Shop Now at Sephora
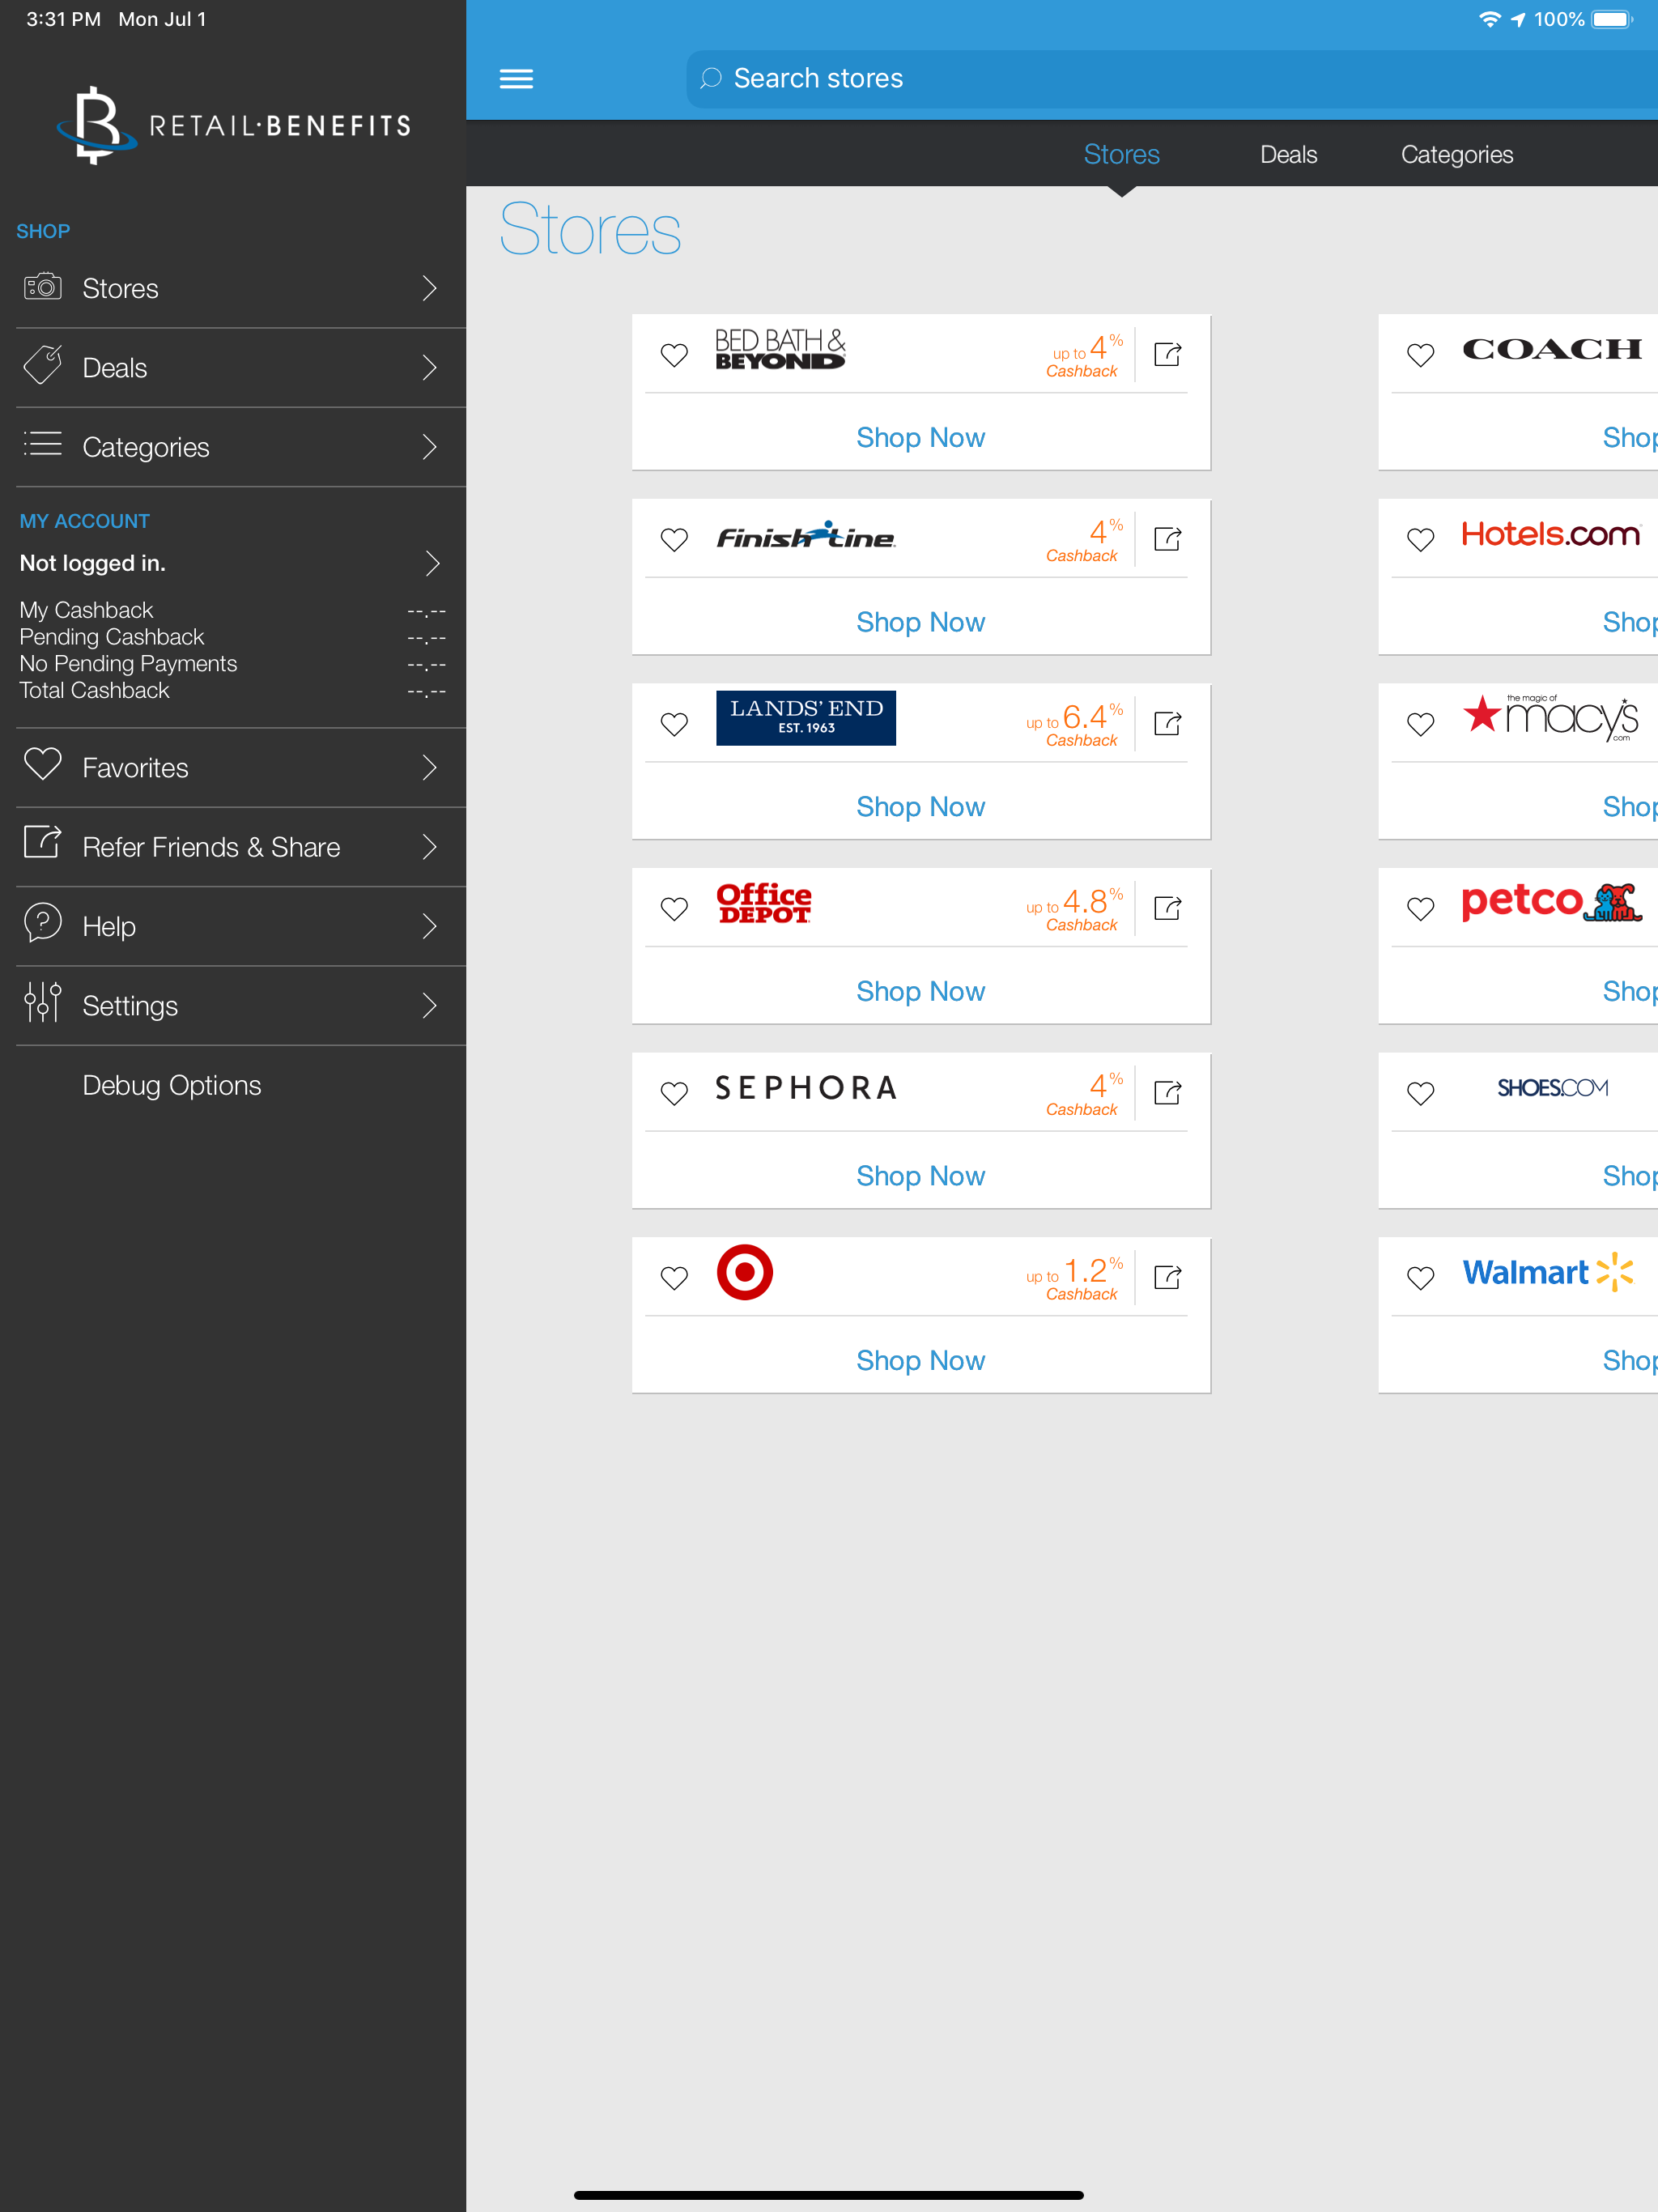 pyautogui.click(x=920, y=1175)
